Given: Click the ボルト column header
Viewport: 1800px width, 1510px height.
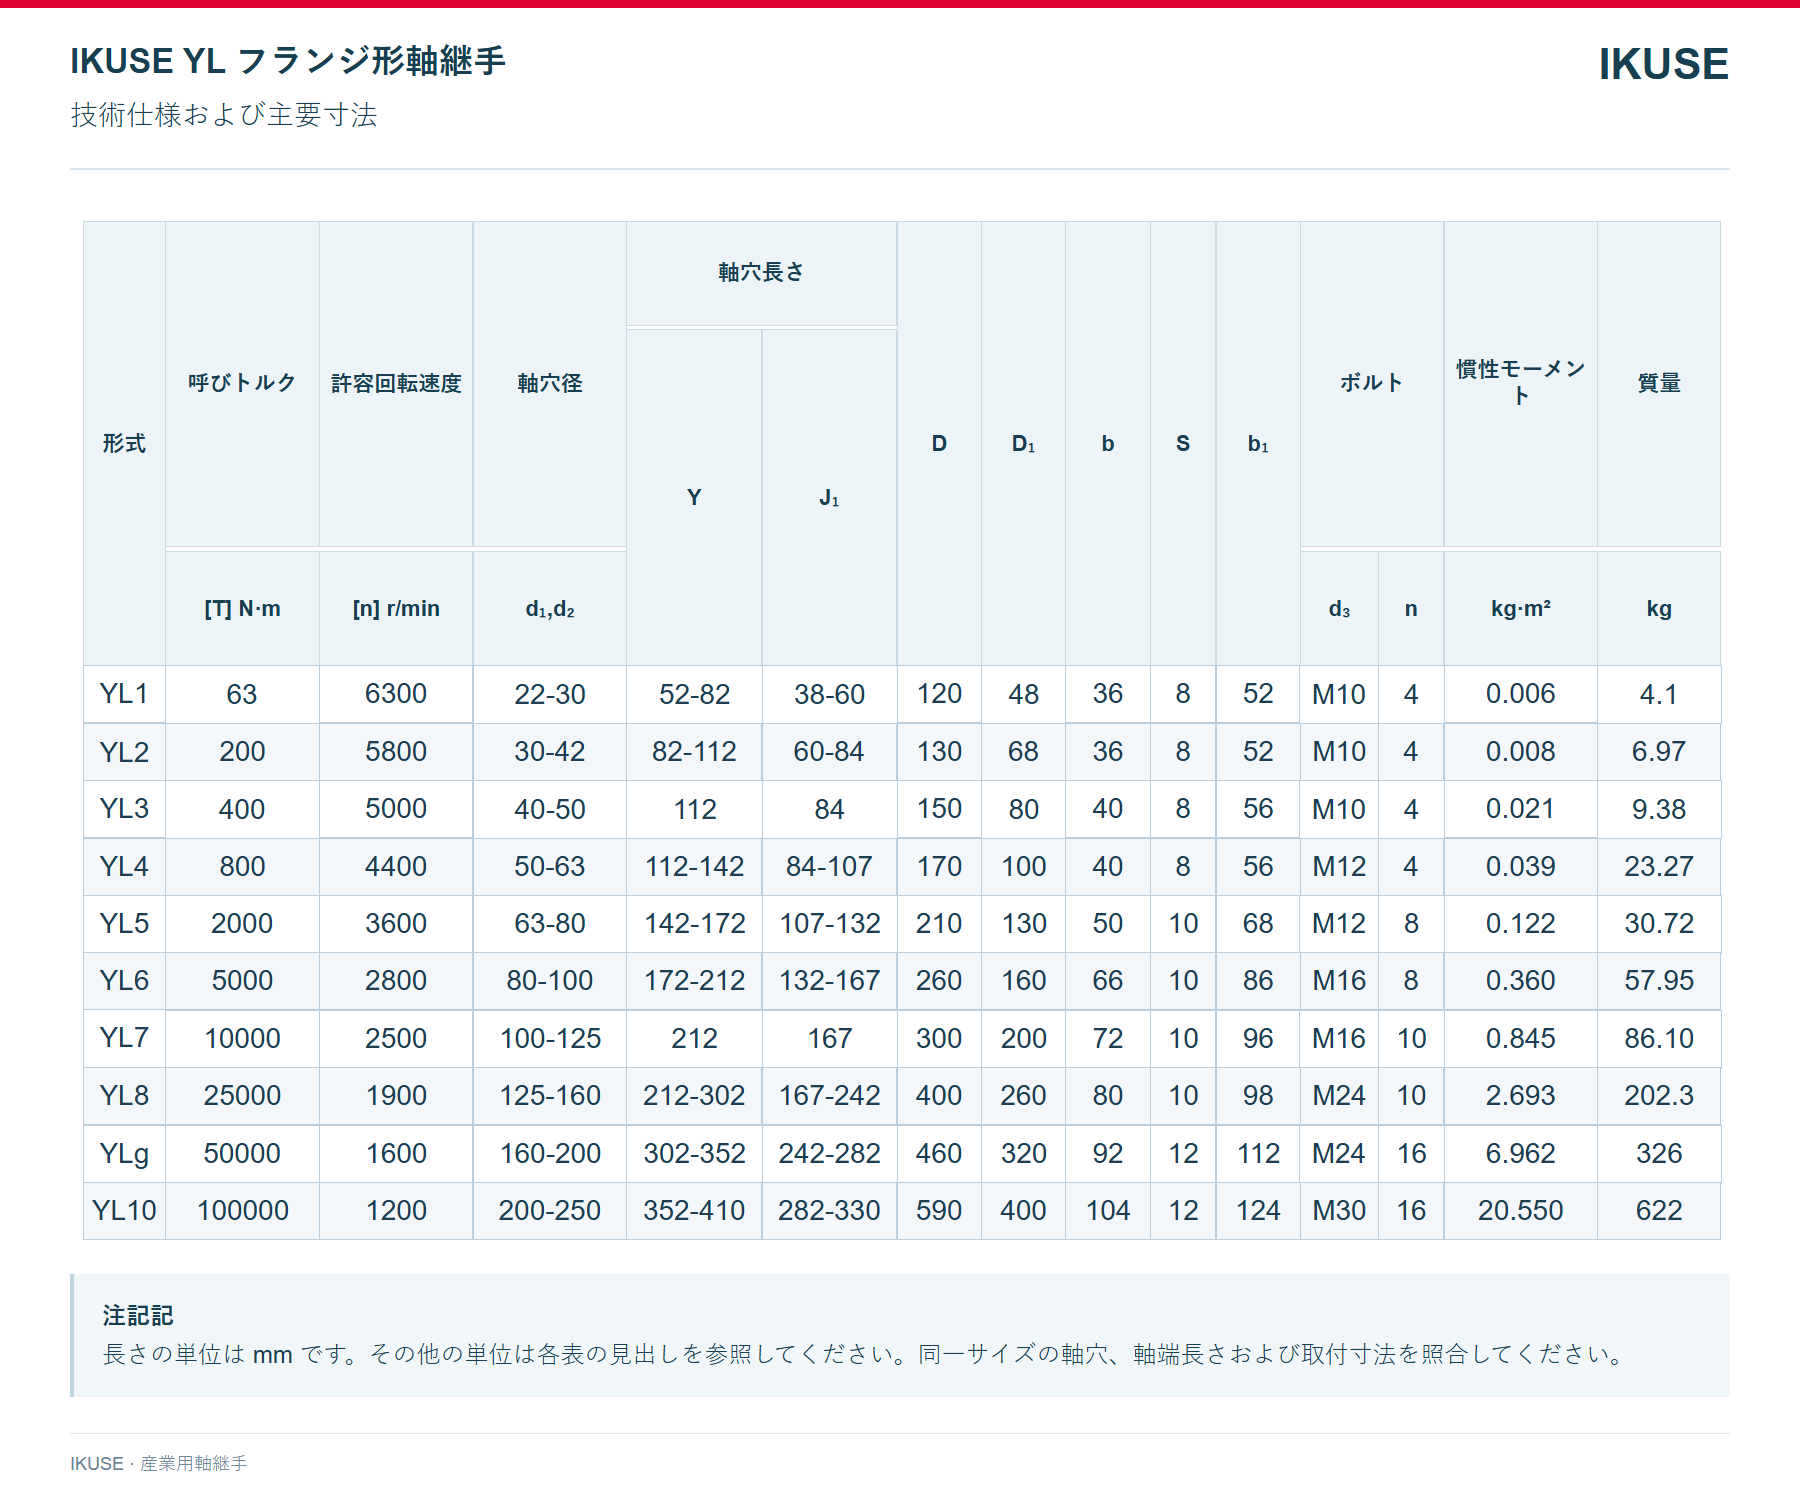Looking at the screenshot, I should coord(1371,383).
